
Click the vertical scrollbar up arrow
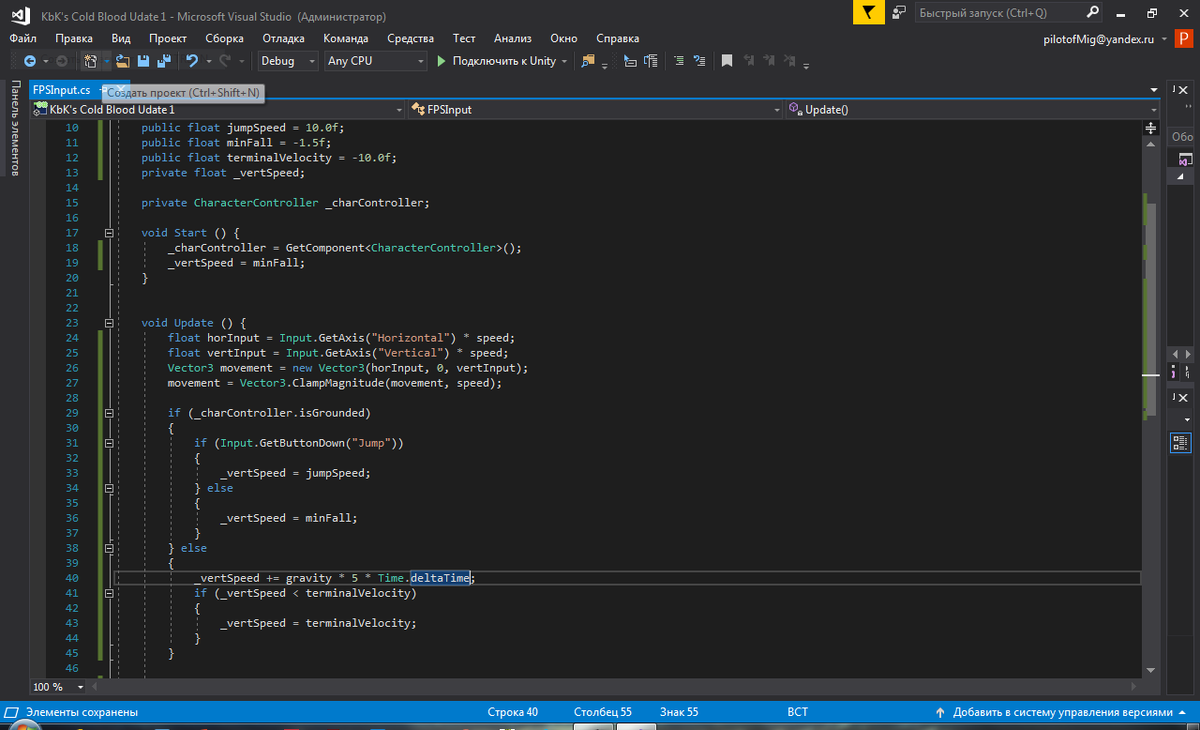(1150, 146)
